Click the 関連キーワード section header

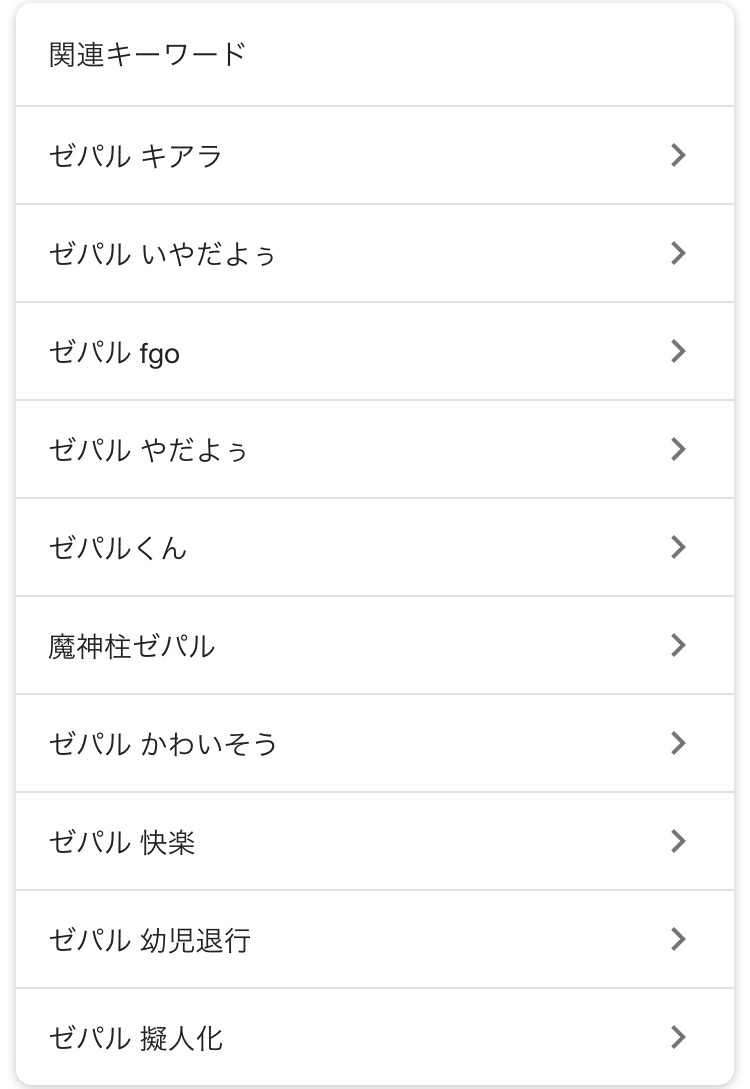[147, 54]
